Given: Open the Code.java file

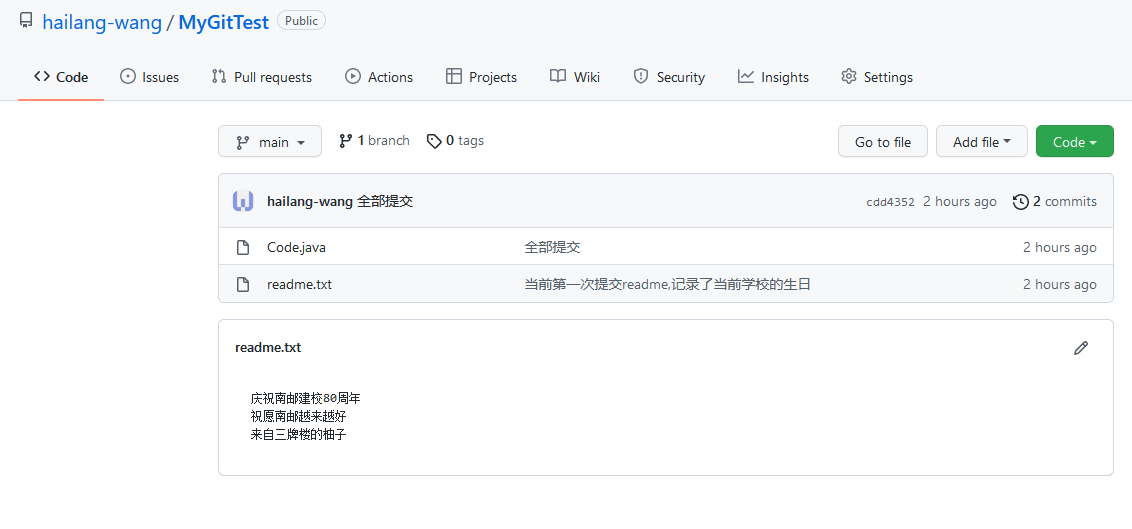Looking at the screenshot, I should pos(296,248).
